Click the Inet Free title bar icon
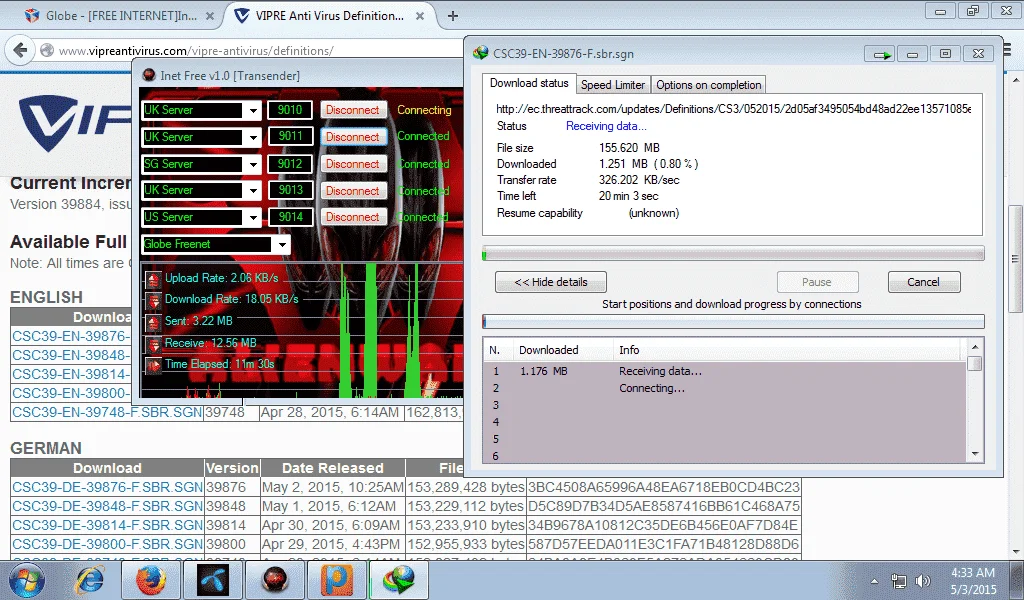The height and width of the screenshot is (600, 1024). (149, 75)
